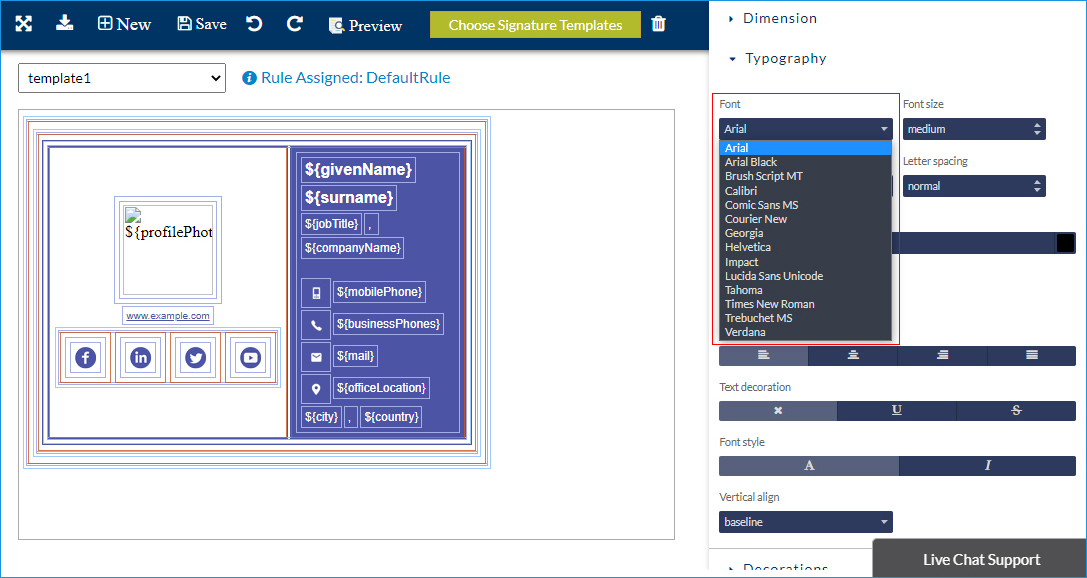Select the LinkedIn icon in signature
The image size is (1087, 578).
tap(140, 358)
